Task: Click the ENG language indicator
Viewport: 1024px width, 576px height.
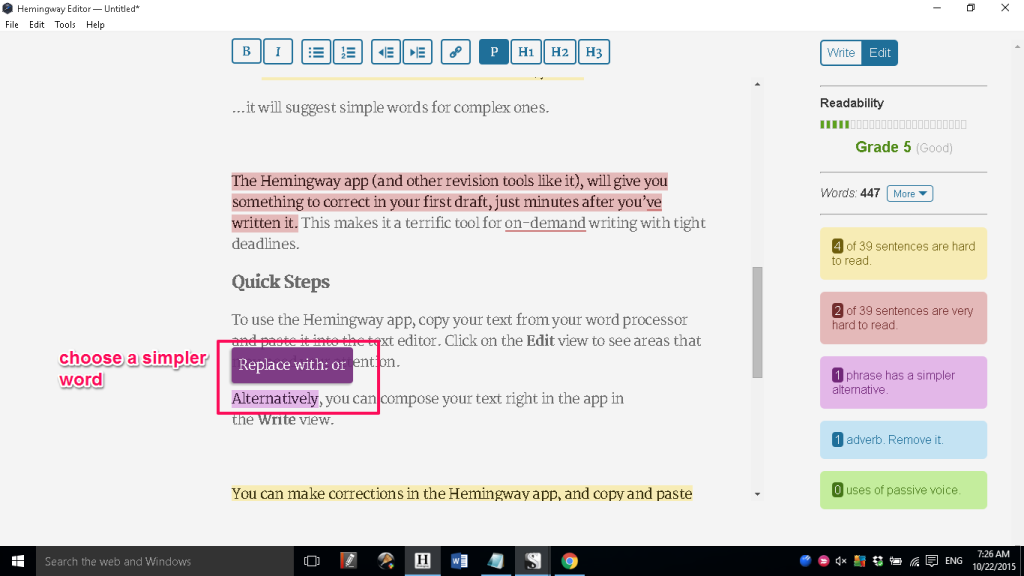Action: pos(953,561)
